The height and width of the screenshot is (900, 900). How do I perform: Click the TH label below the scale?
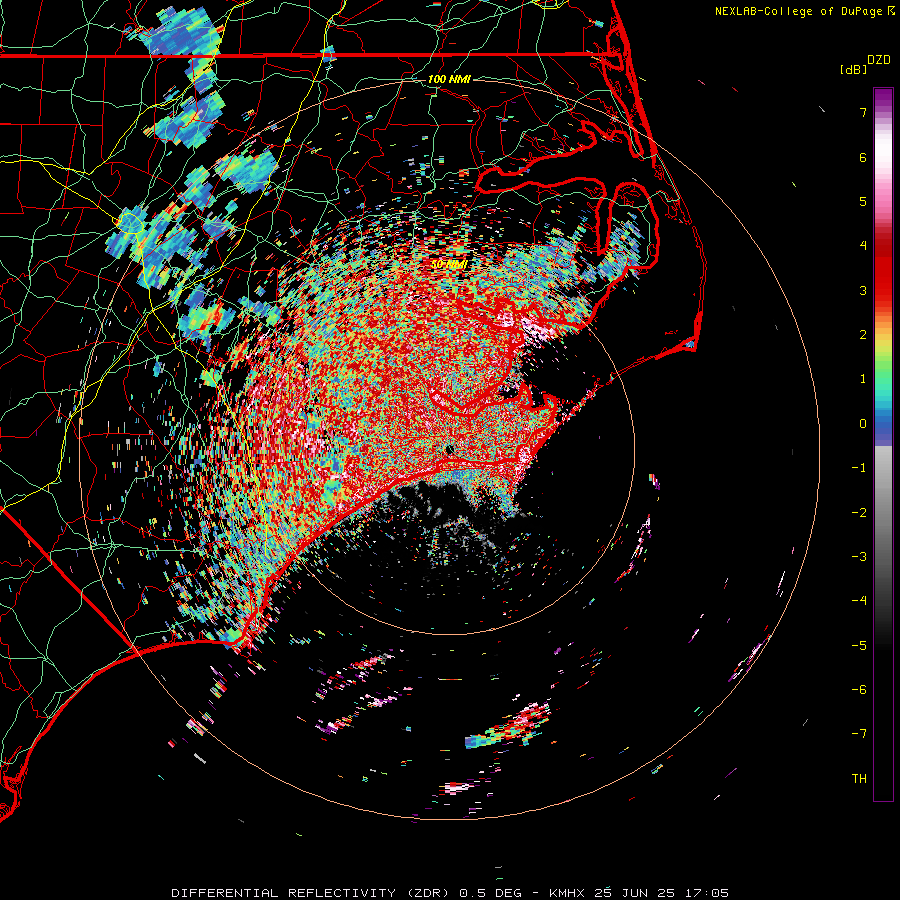coord(859,778)
